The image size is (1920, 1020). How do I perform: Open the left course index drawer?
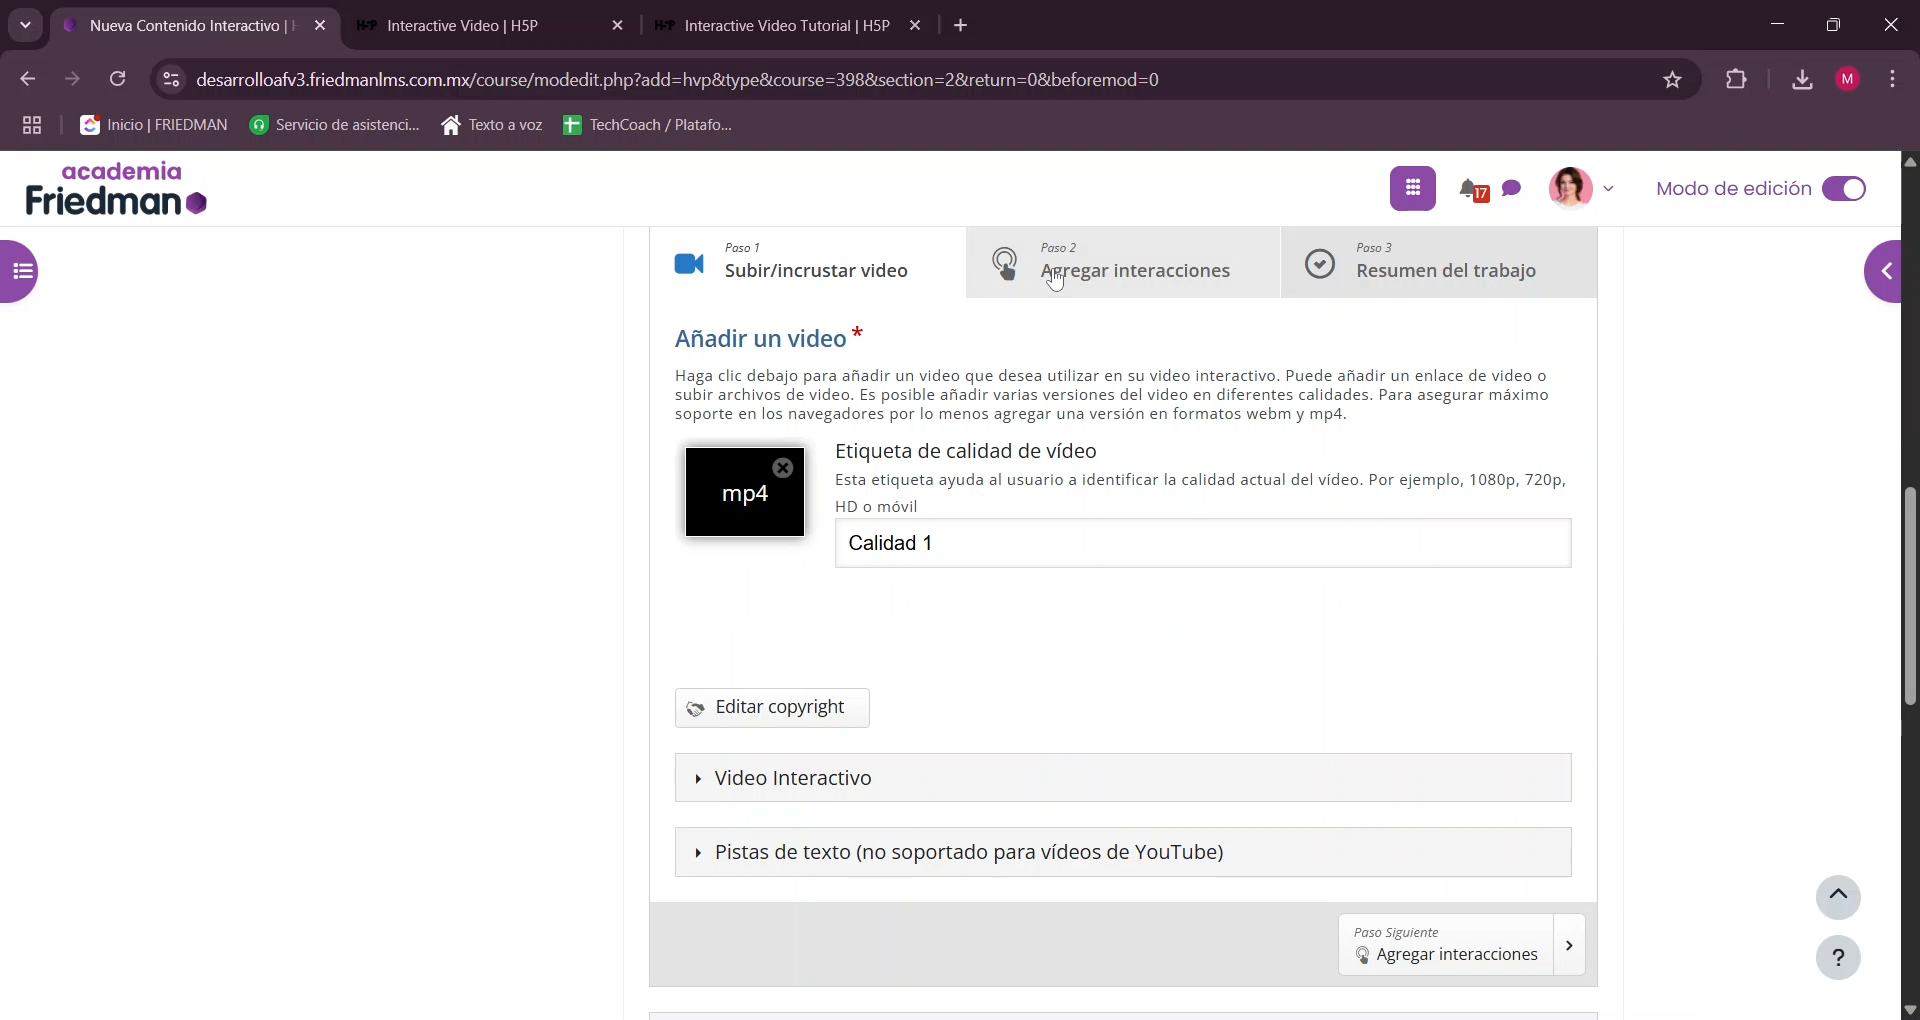click(19, 271)
